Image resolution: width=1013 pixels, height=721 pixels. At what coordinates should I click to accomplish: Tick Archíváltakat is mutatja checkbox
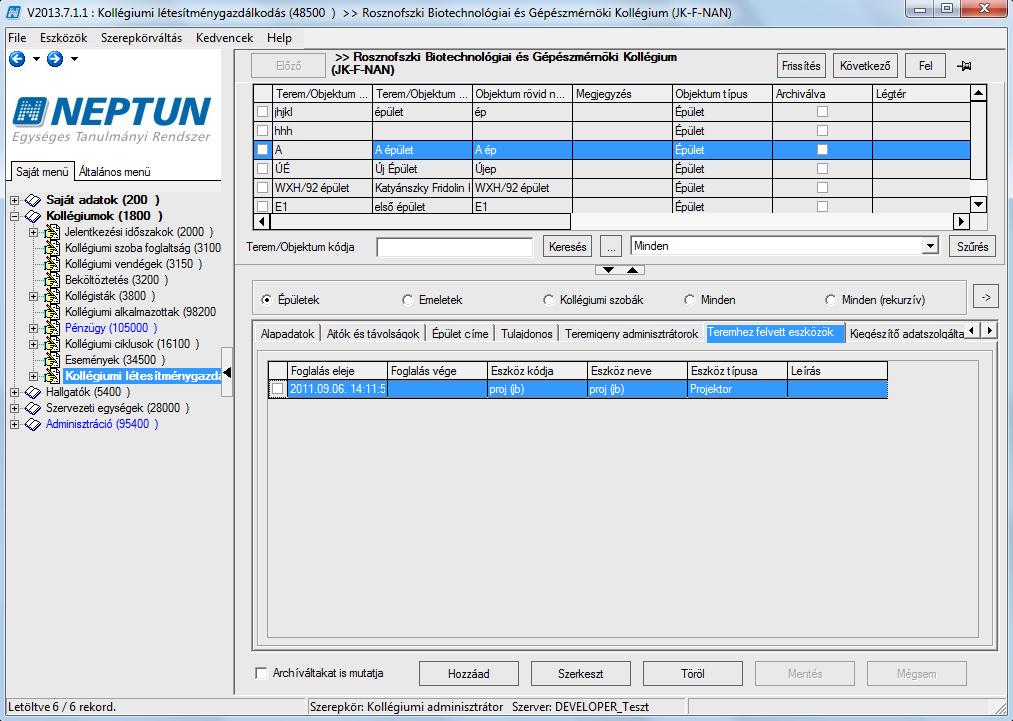(x=261, y=673)
